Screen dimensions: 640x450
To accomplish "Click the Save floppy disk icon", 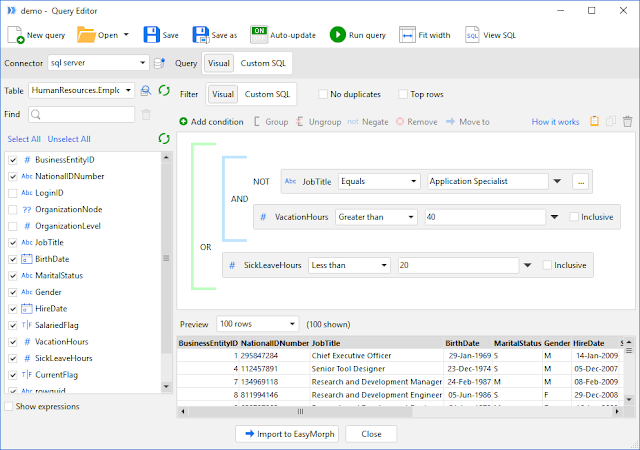I will click(151, 35).
